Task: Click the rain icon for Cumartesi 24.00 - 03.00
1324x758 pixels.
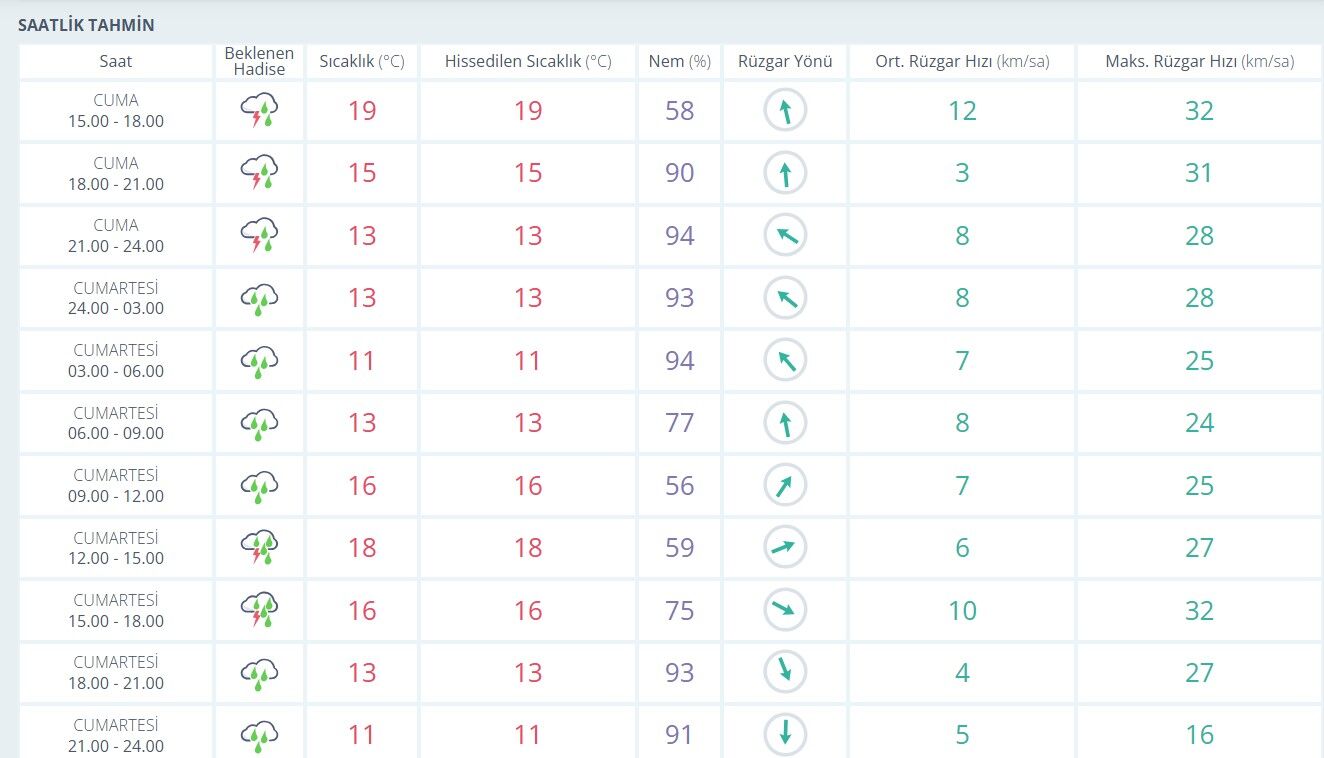Action: point(259,298)
